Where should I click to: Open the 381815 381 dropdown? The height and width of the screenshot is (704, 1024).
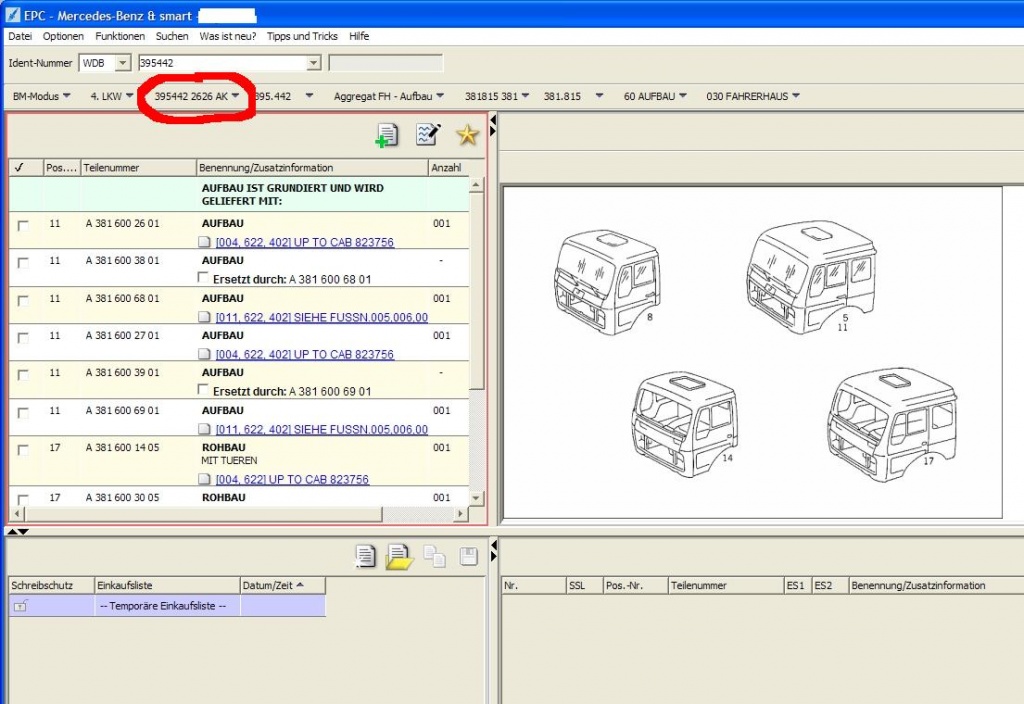pyautogui.click(x=496, y=97)
